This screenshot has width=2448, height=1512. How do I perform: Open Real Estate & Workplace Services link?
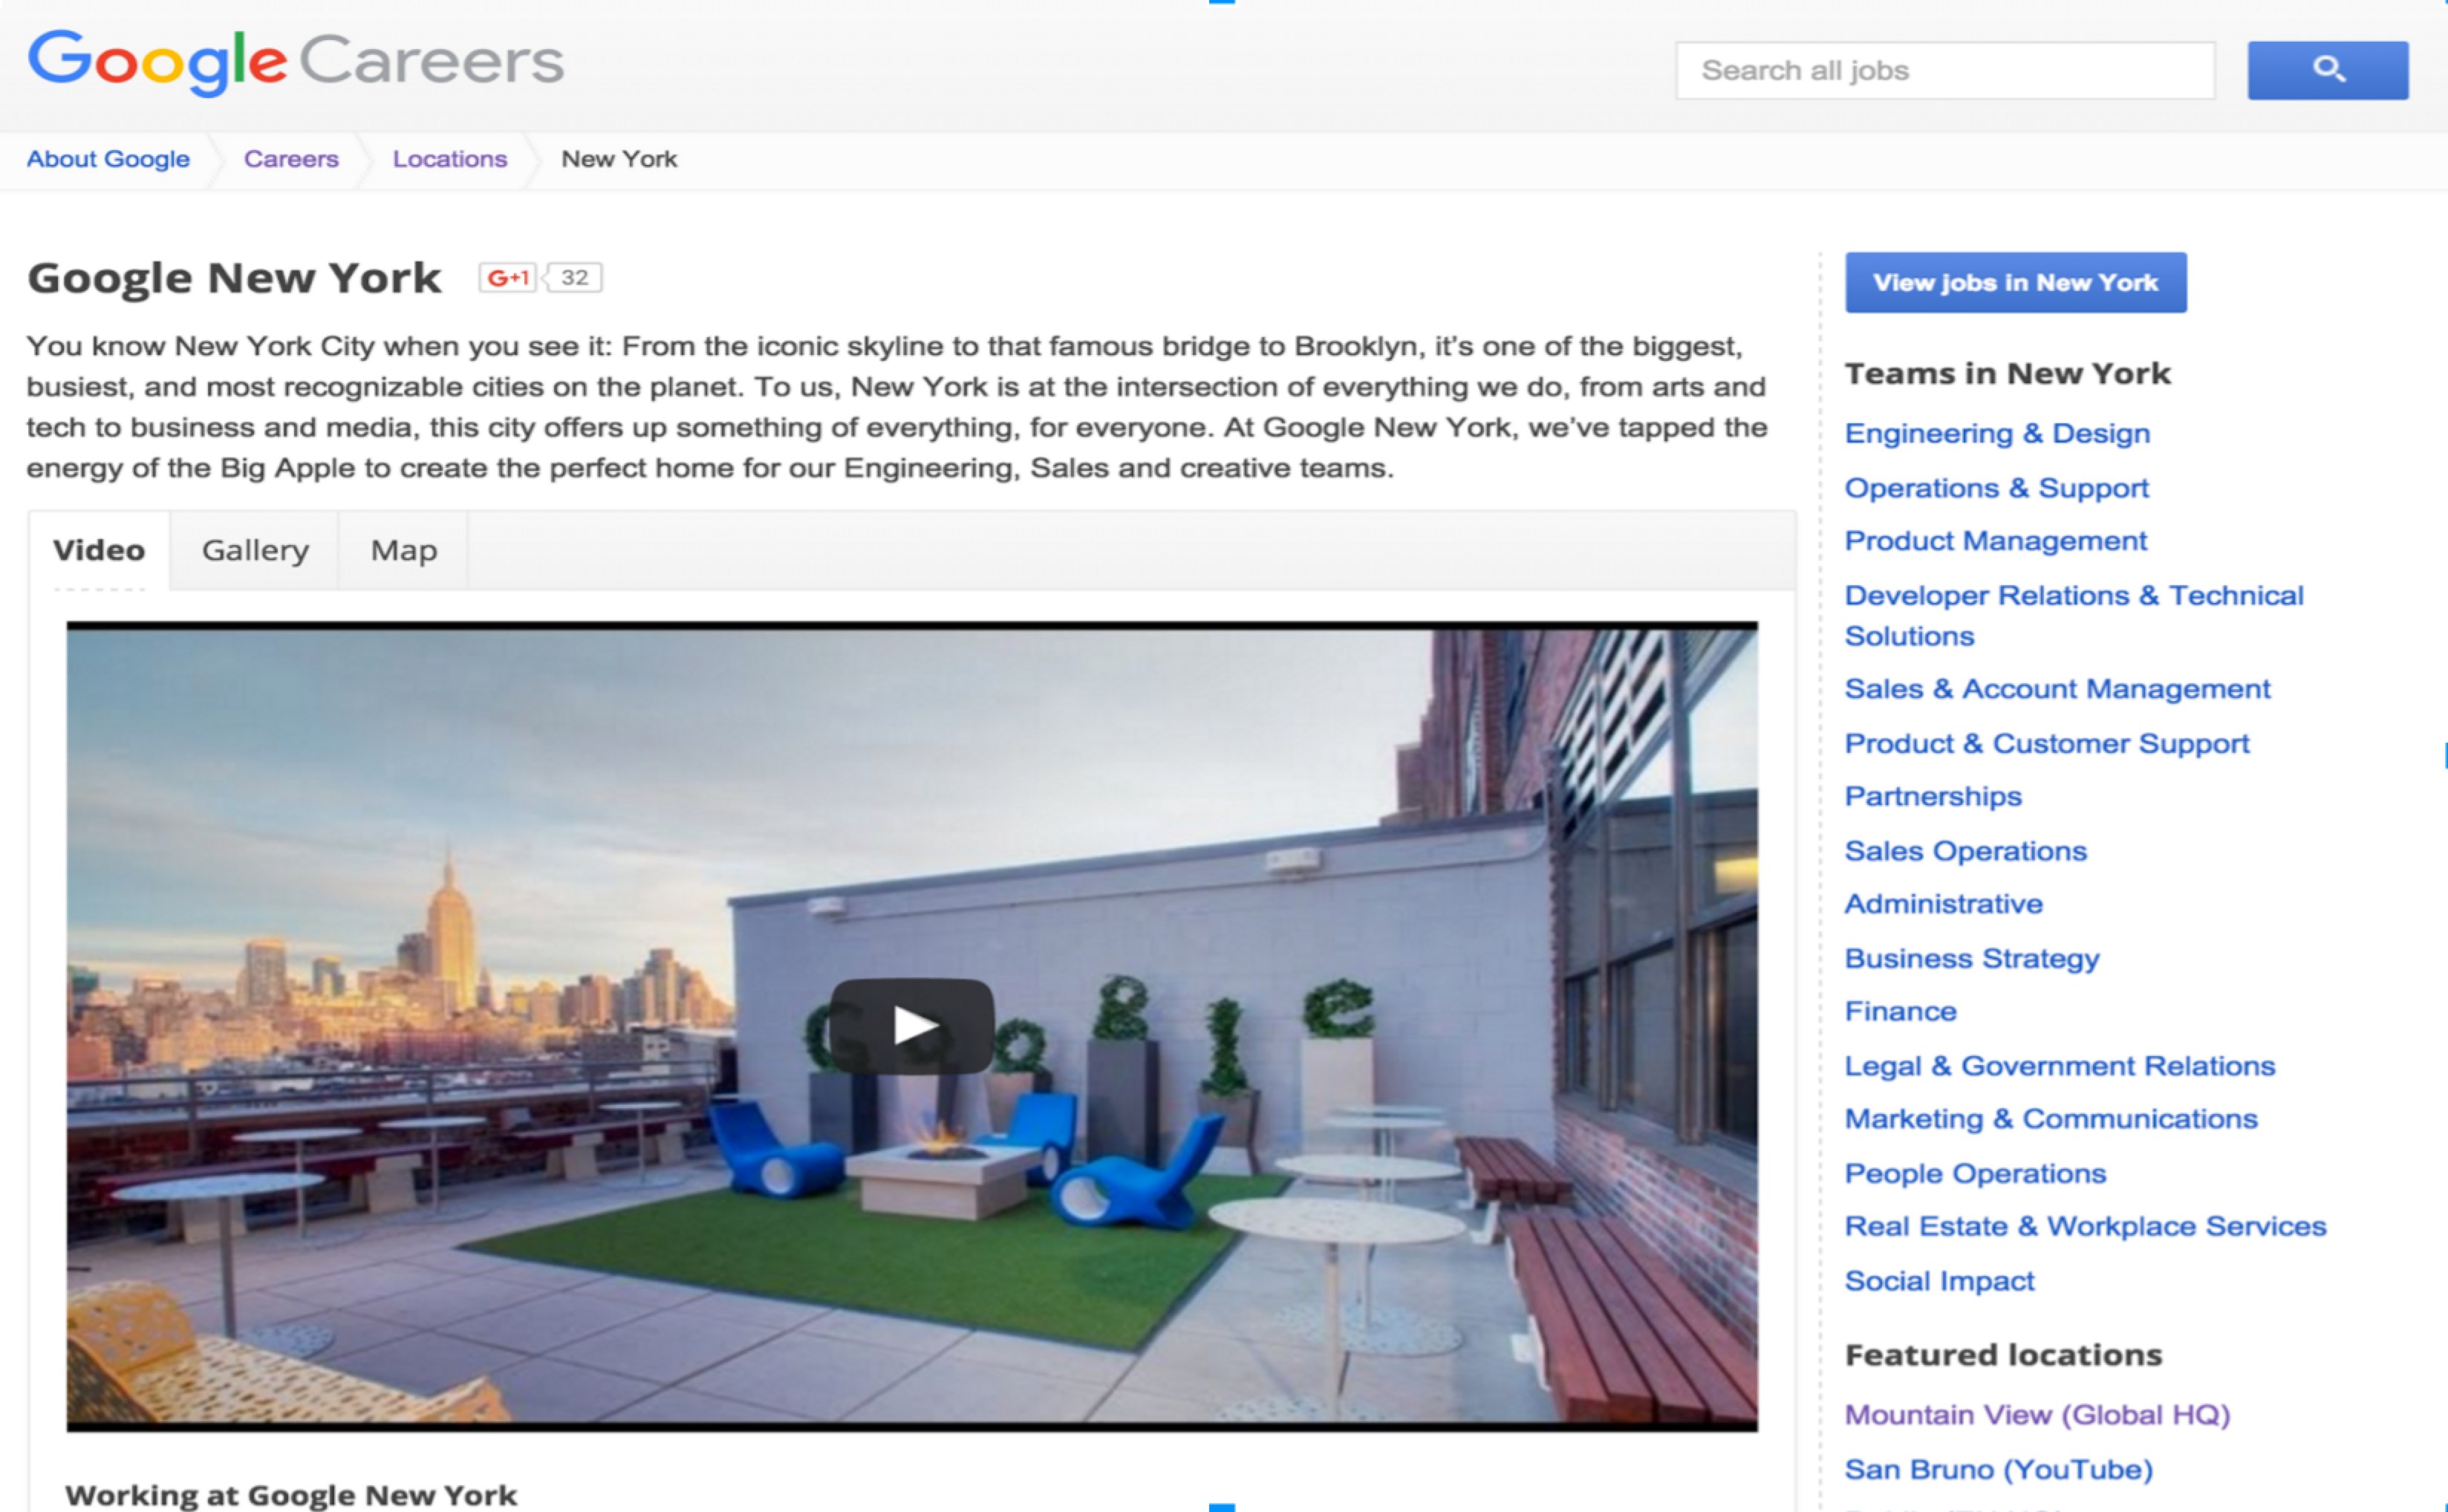(2085, 1227)
